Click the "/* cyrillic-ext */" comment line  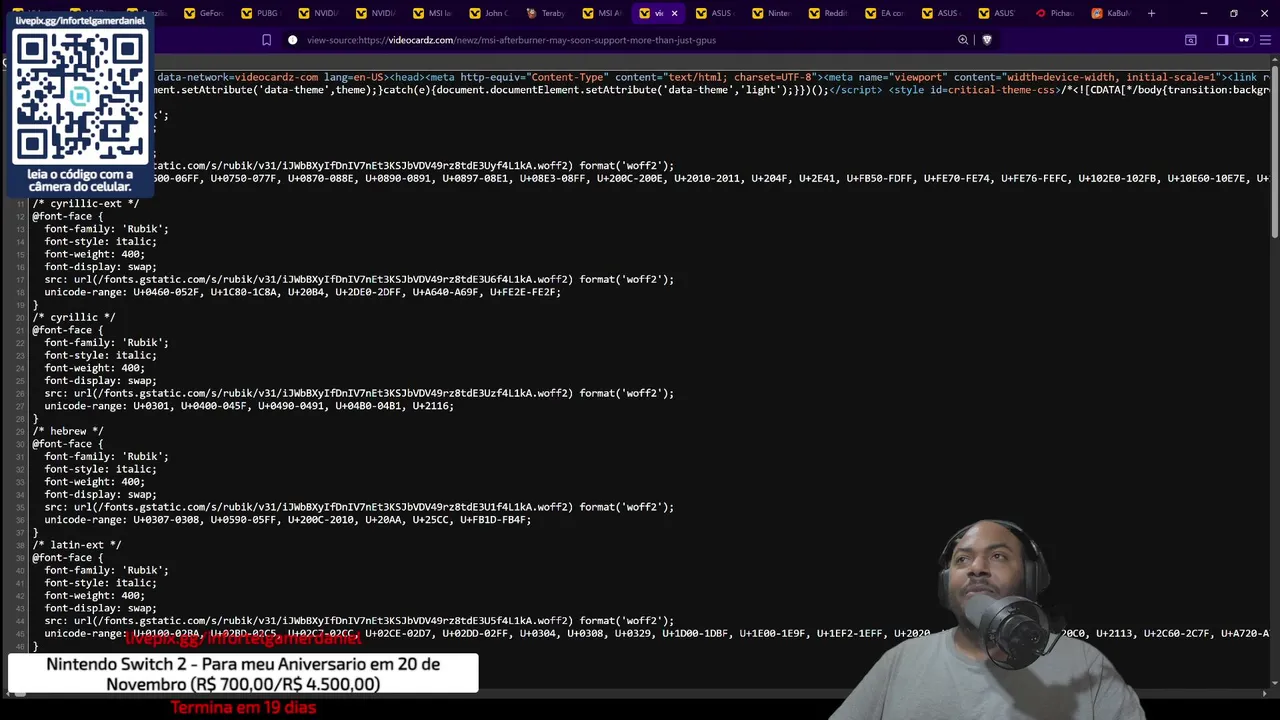pyautogui.click(x=85, y=203)
